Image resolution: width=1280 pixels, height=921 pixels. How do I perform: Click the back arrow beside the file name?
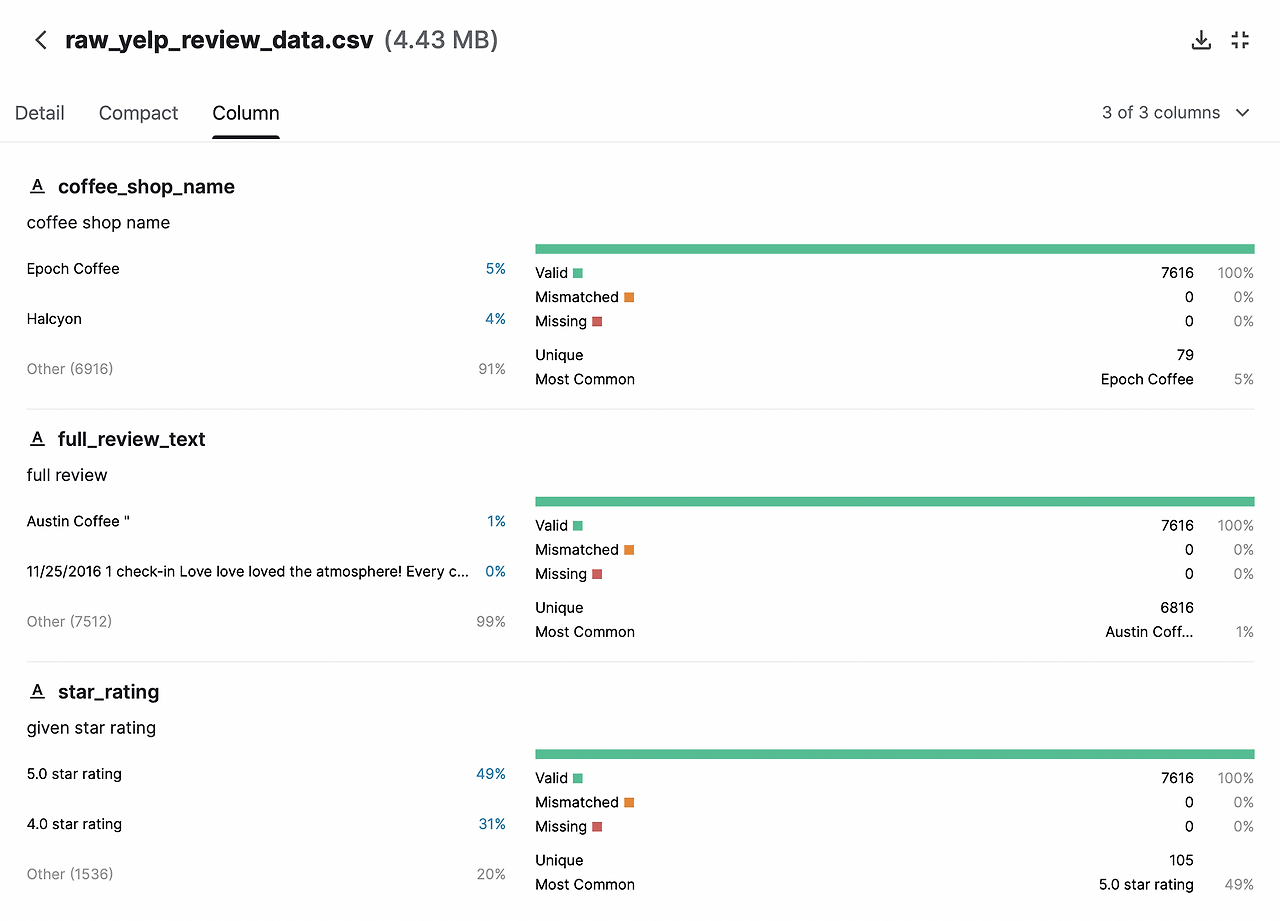coord(40,40)
